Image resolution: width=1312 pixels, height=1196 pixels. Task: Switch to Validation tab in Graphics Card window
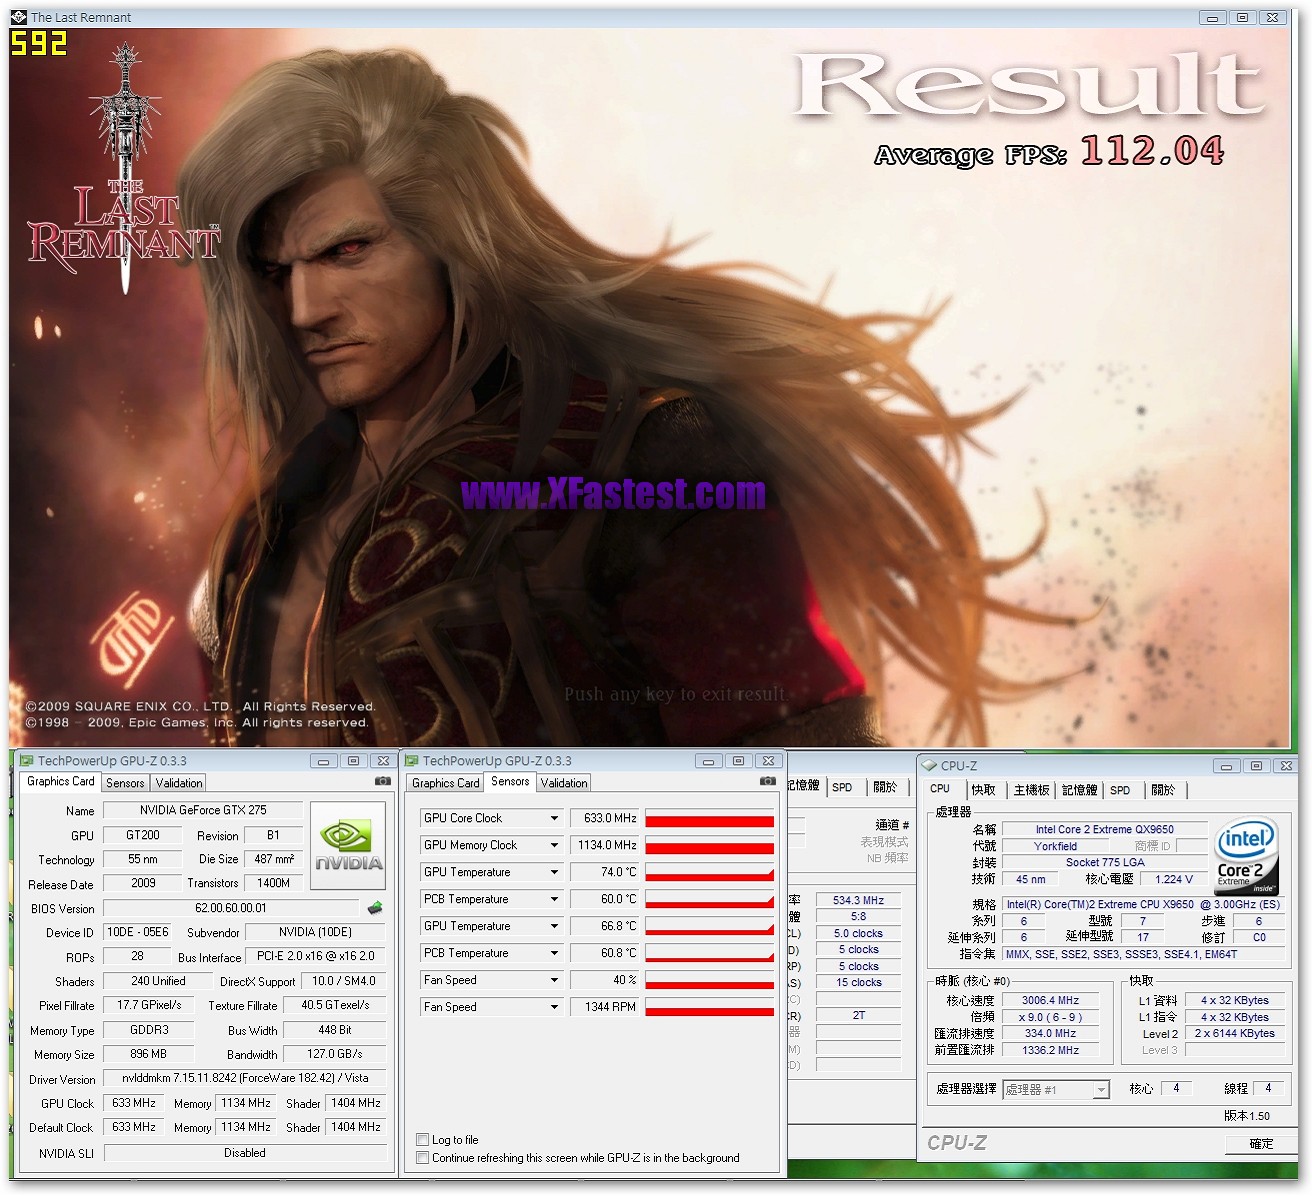coord(179,783)
